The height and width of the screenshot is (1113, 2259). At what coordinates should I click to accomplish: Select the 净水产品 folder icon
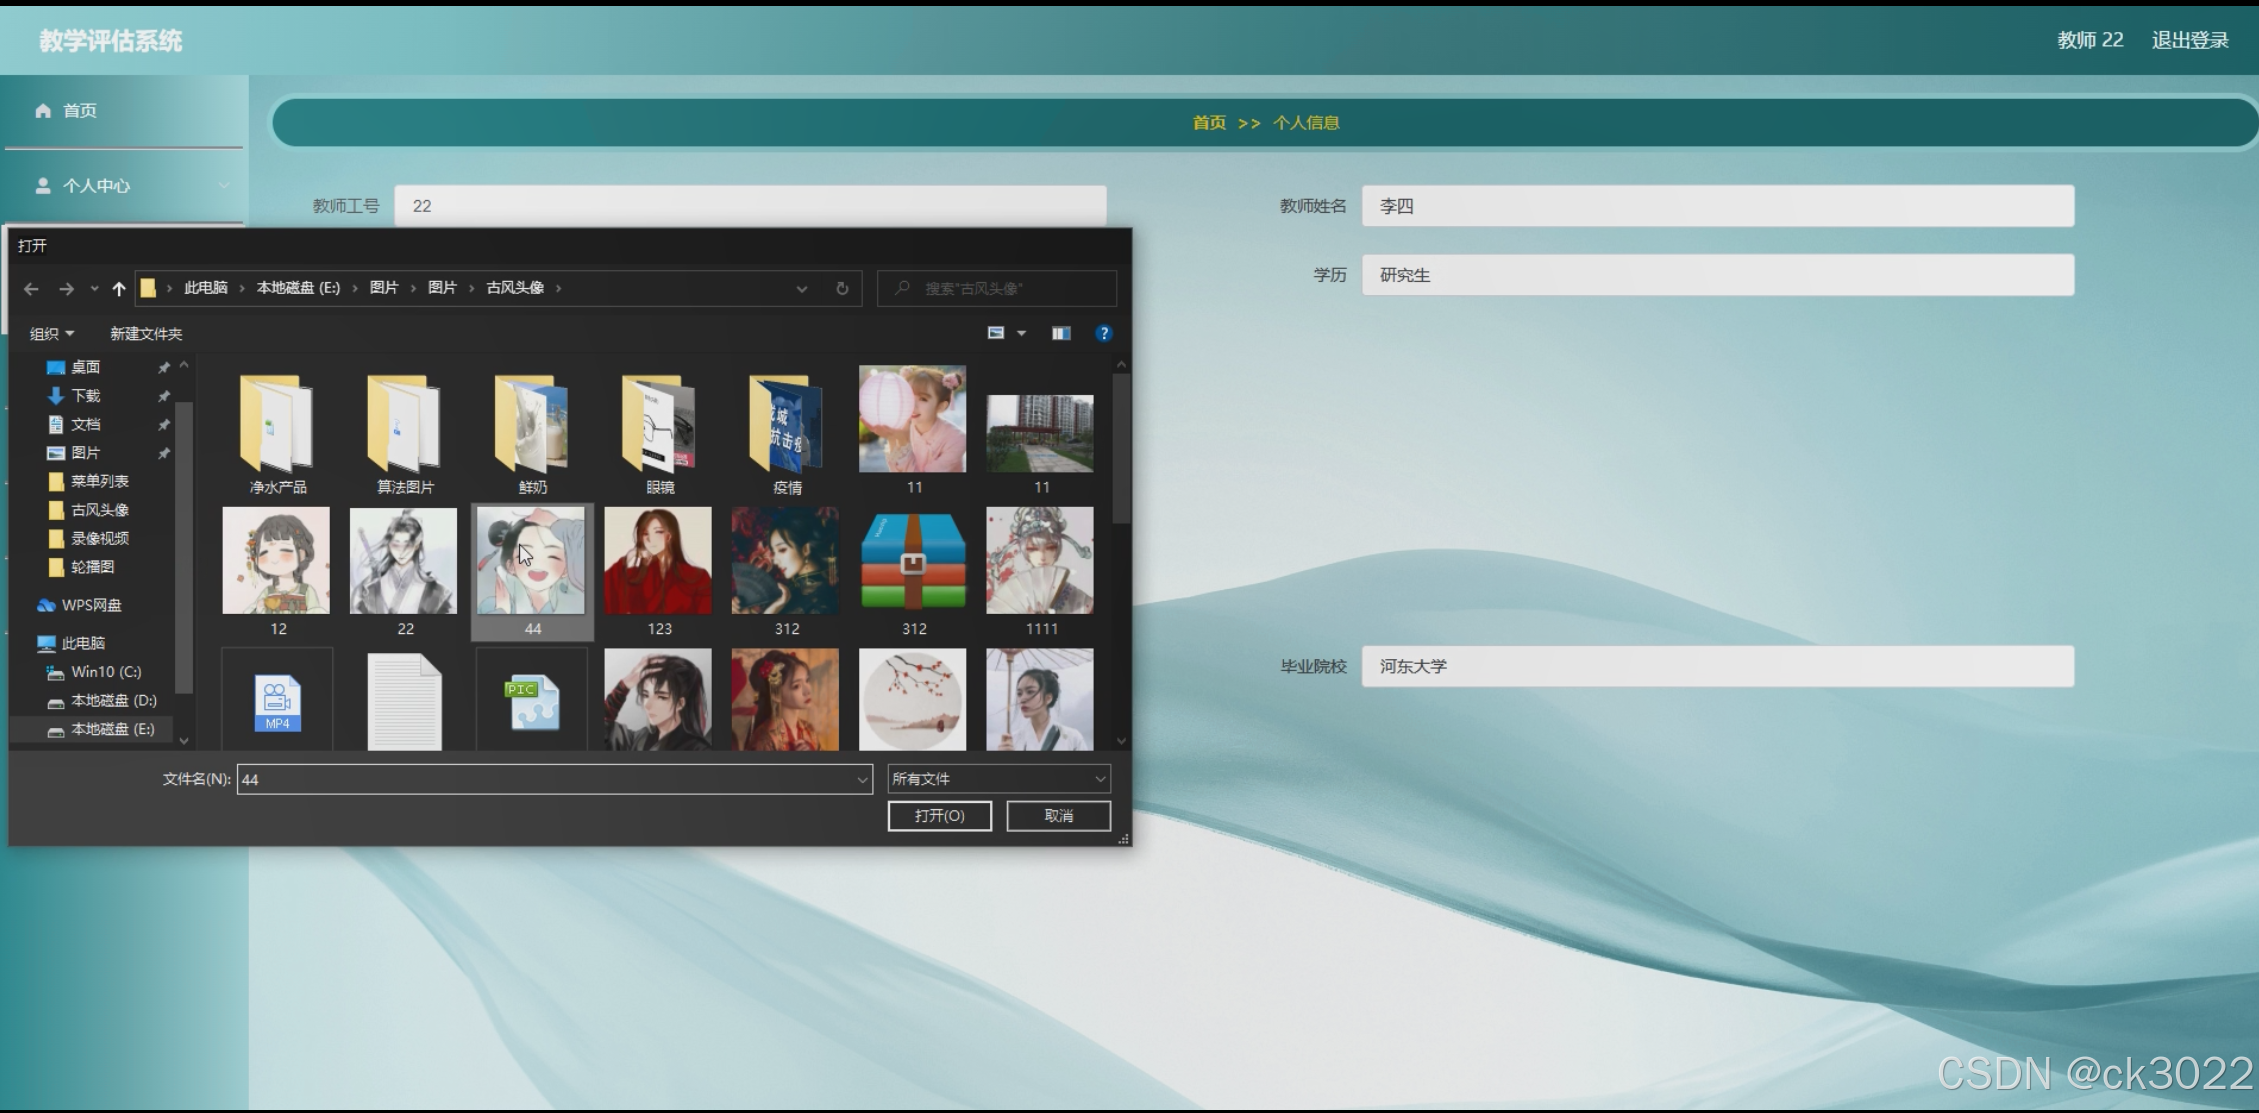277,424
